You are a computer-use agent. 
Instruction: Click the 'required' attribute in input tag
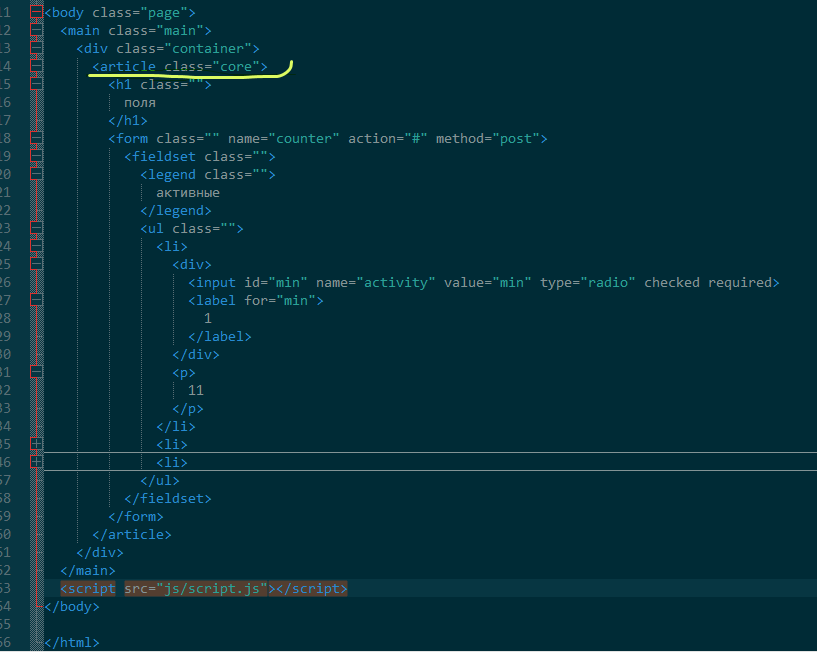[x=739, y=282]
